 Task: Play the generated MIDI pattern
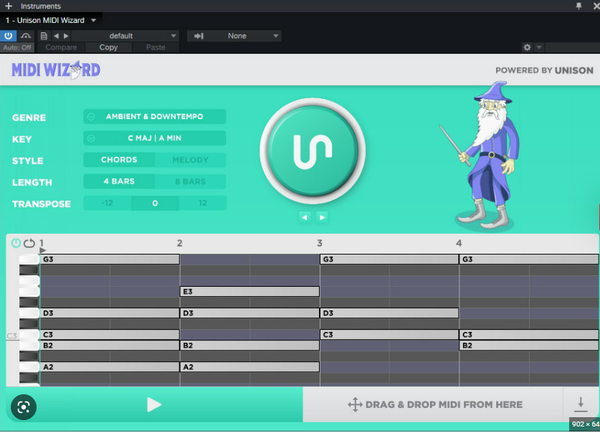pyautogui.click(x=154, y=405)
